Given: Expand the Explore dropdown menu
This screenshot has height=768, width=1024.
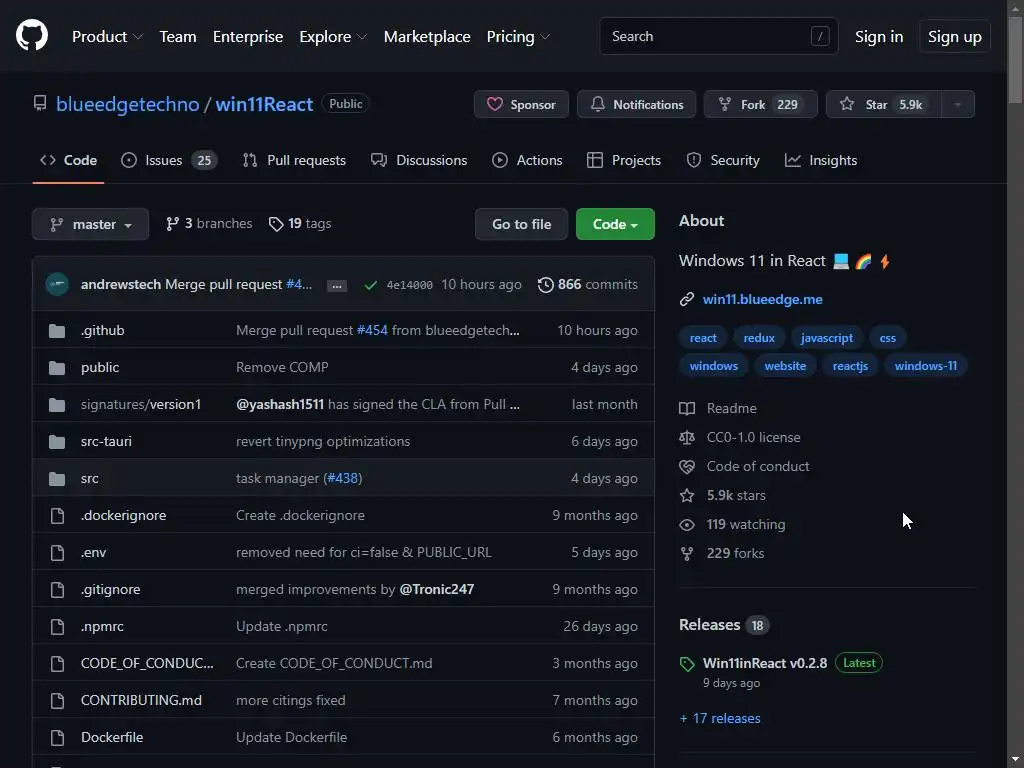Looking at the screenshot, I should [x=333, y=37].
